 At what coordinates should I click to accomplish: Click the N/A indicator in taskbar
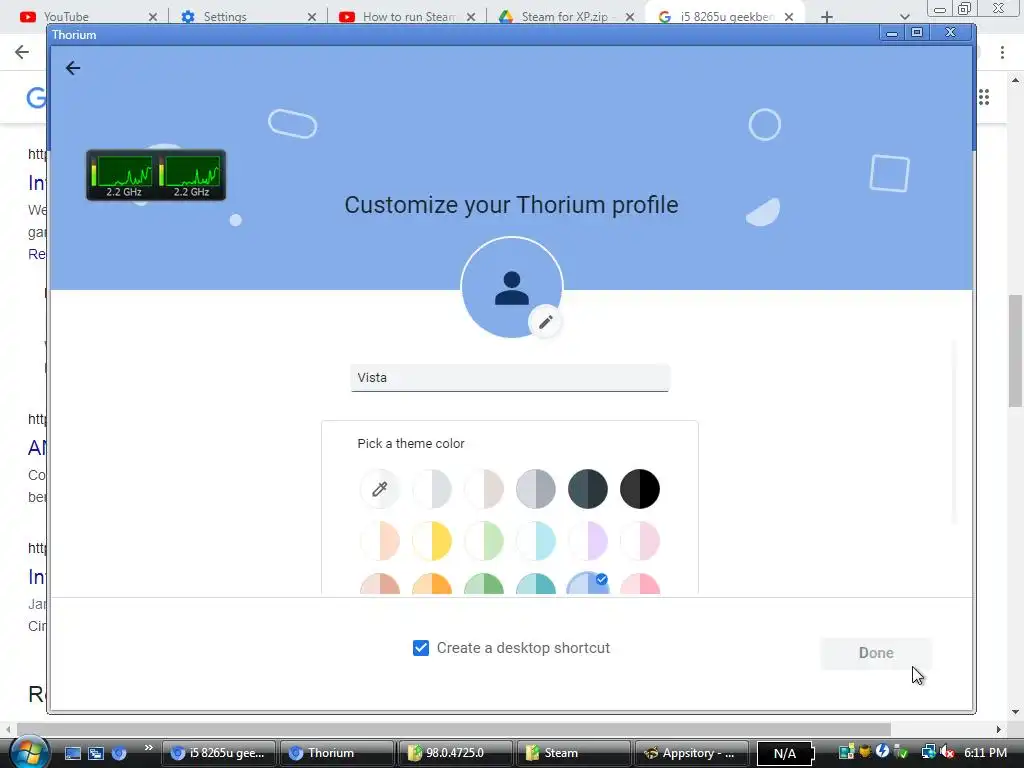pos(784,754)
